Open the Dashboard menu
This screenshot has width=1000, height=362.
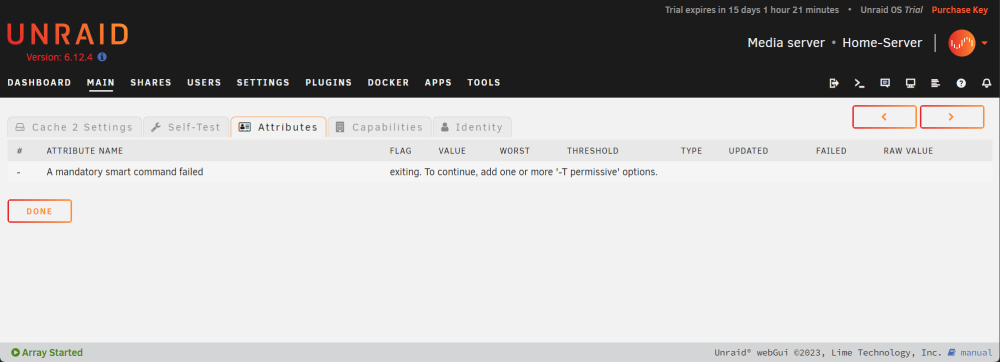40,83
